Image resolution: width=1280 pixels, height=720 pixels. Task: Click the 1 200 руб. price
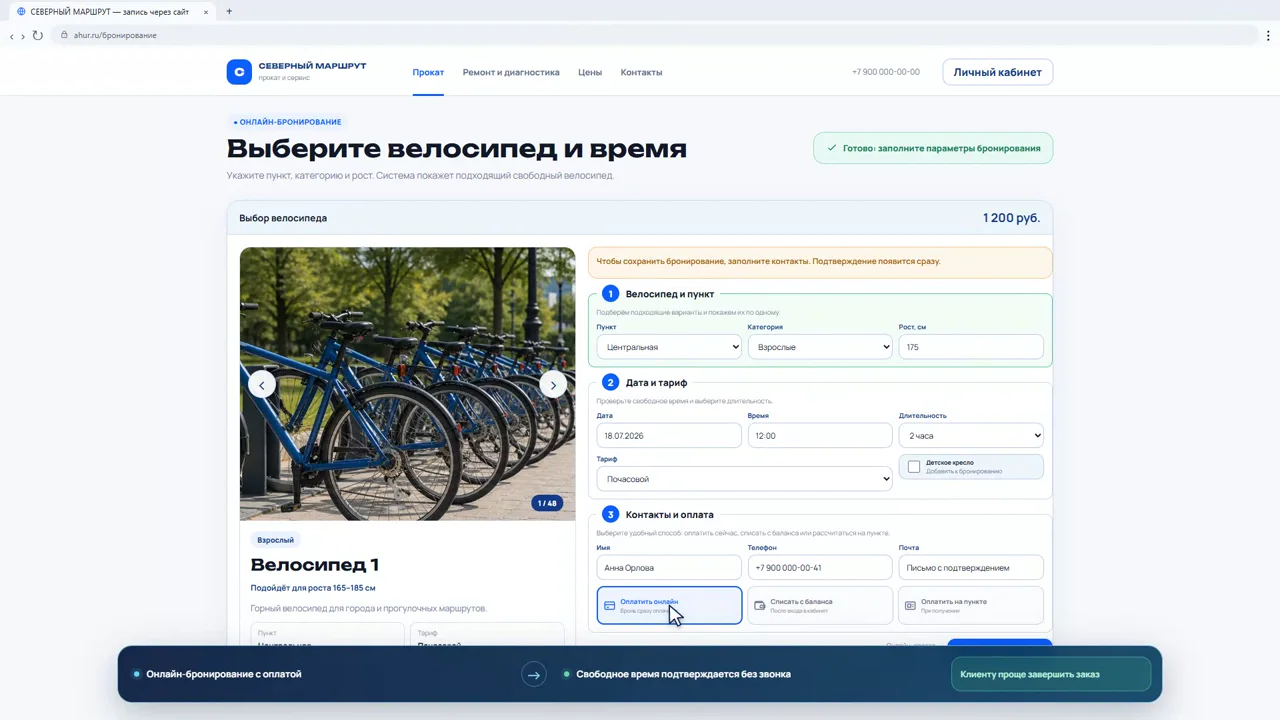point(1011,218)
